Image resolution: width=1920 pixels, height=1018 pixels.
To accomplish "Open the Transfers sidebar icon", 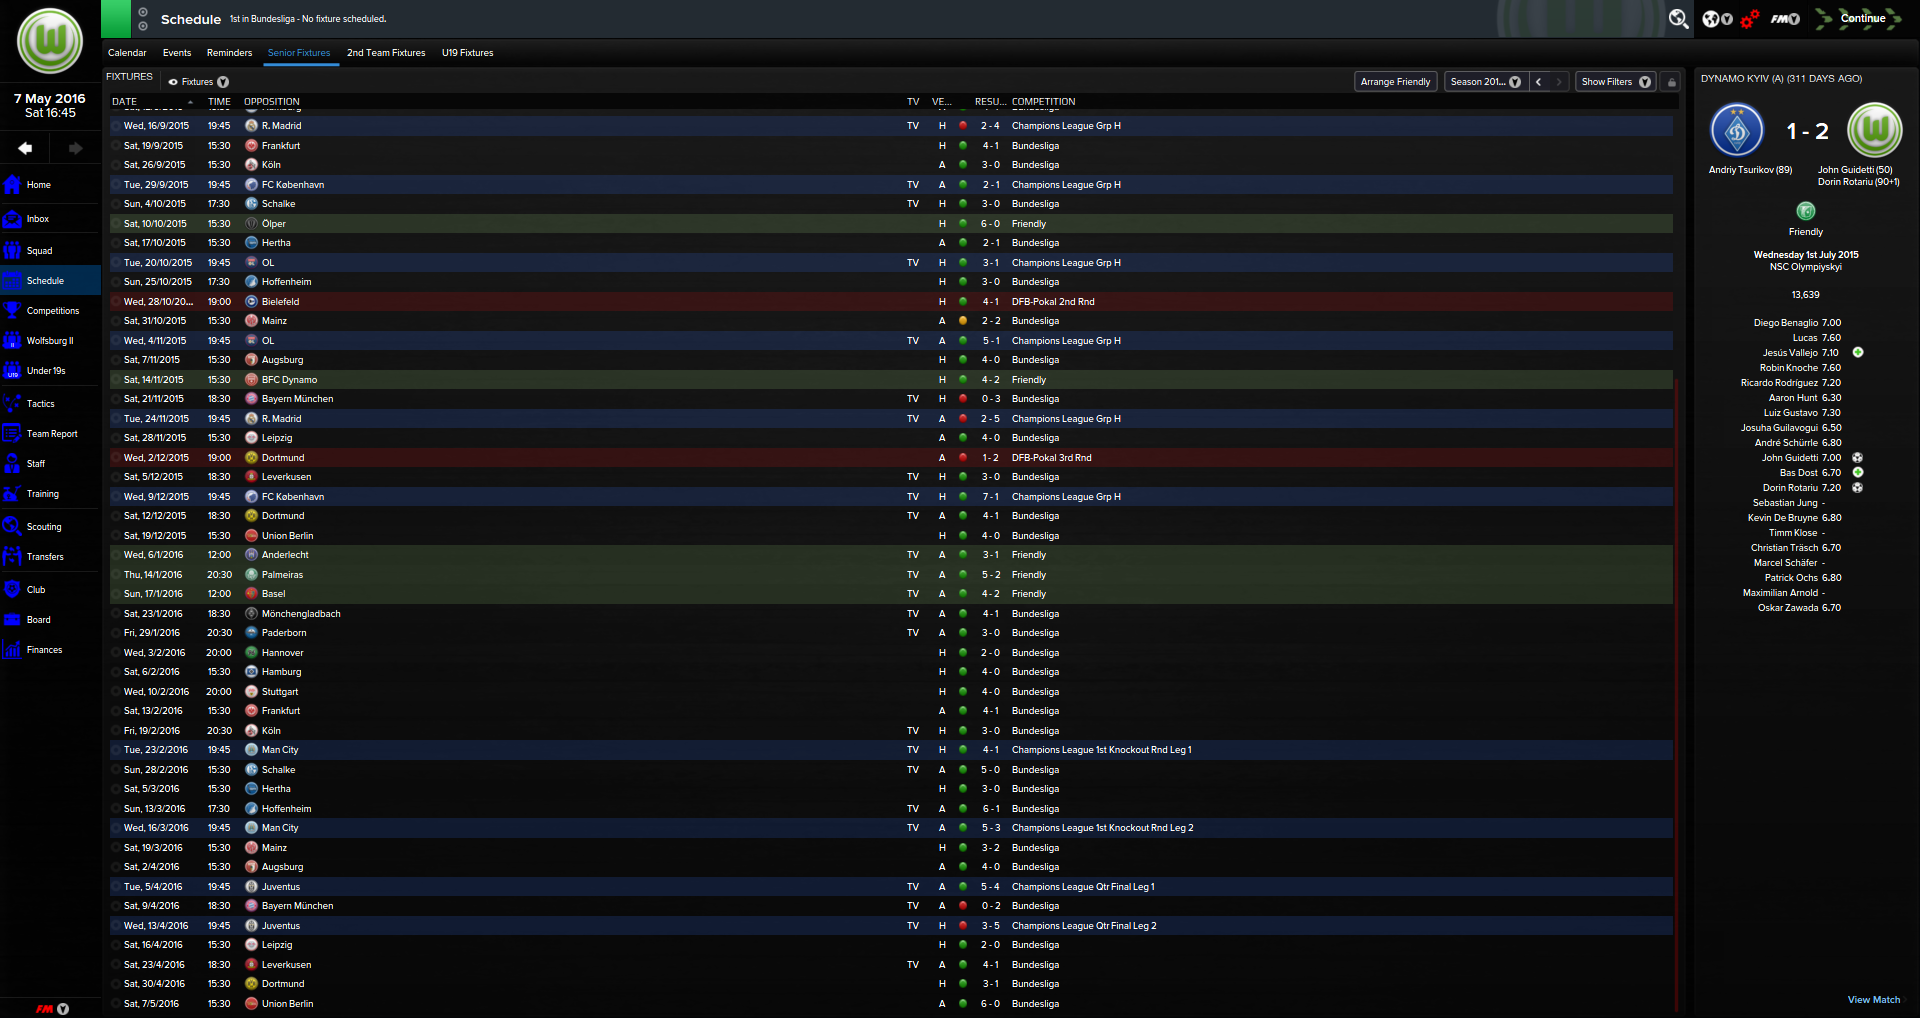I will pos(12,557).
